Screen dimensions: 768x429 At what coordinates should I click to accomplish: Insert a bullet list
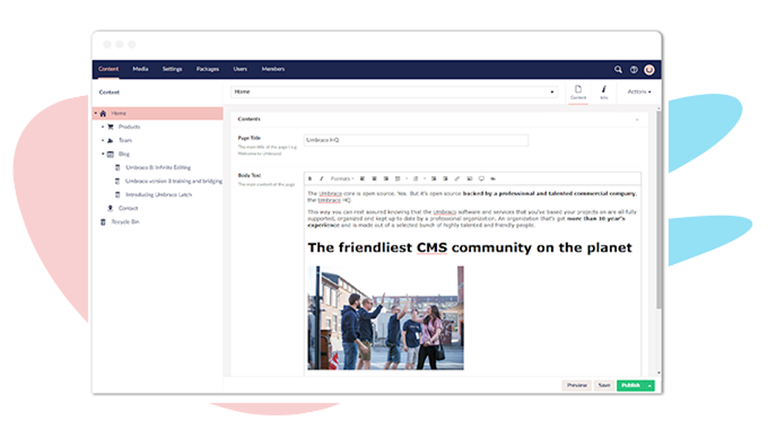tap(398, 179)
